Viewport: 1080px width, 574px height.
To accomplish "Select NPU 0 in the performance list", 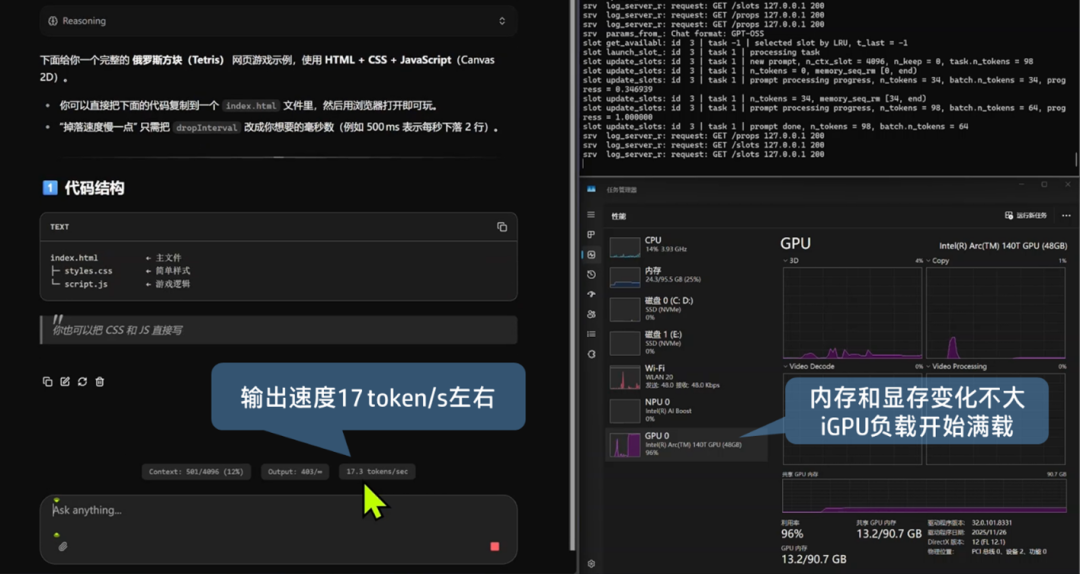I will click(687, 410).
